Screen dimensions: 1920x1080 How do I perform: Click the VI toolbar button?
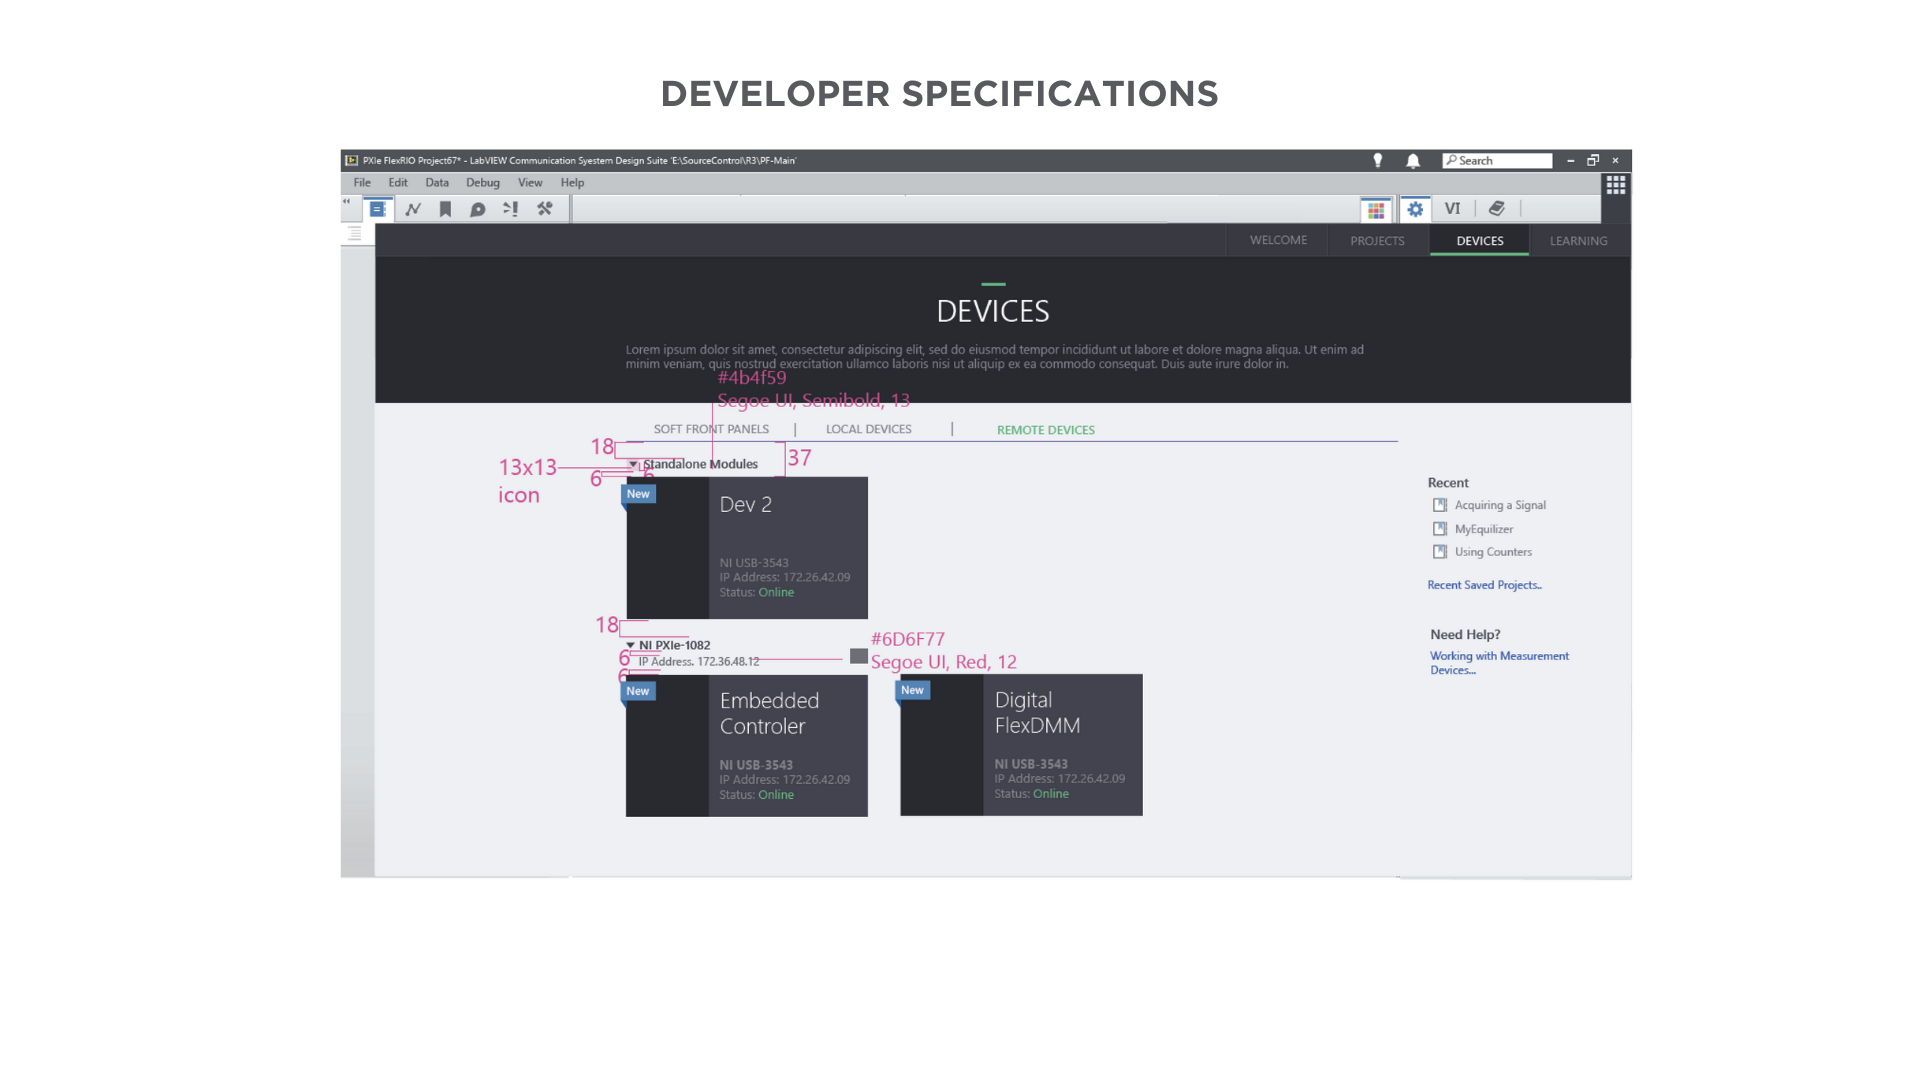1452,208
